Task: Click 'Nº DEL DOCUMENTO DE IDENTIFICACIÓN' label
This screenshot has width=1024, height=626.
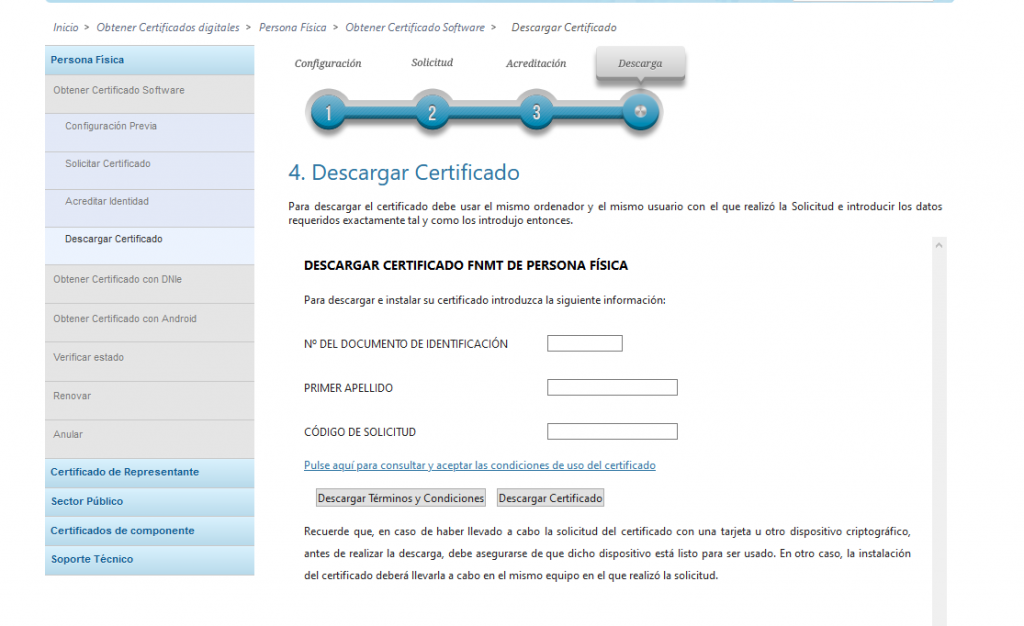Action: point(406,344)
